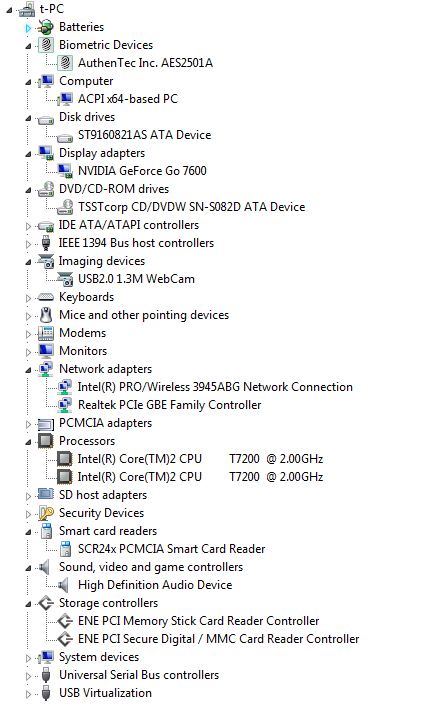Collapse the t-PC root node
The height and width of the screenshot is (722, 438).
point(9,10)
